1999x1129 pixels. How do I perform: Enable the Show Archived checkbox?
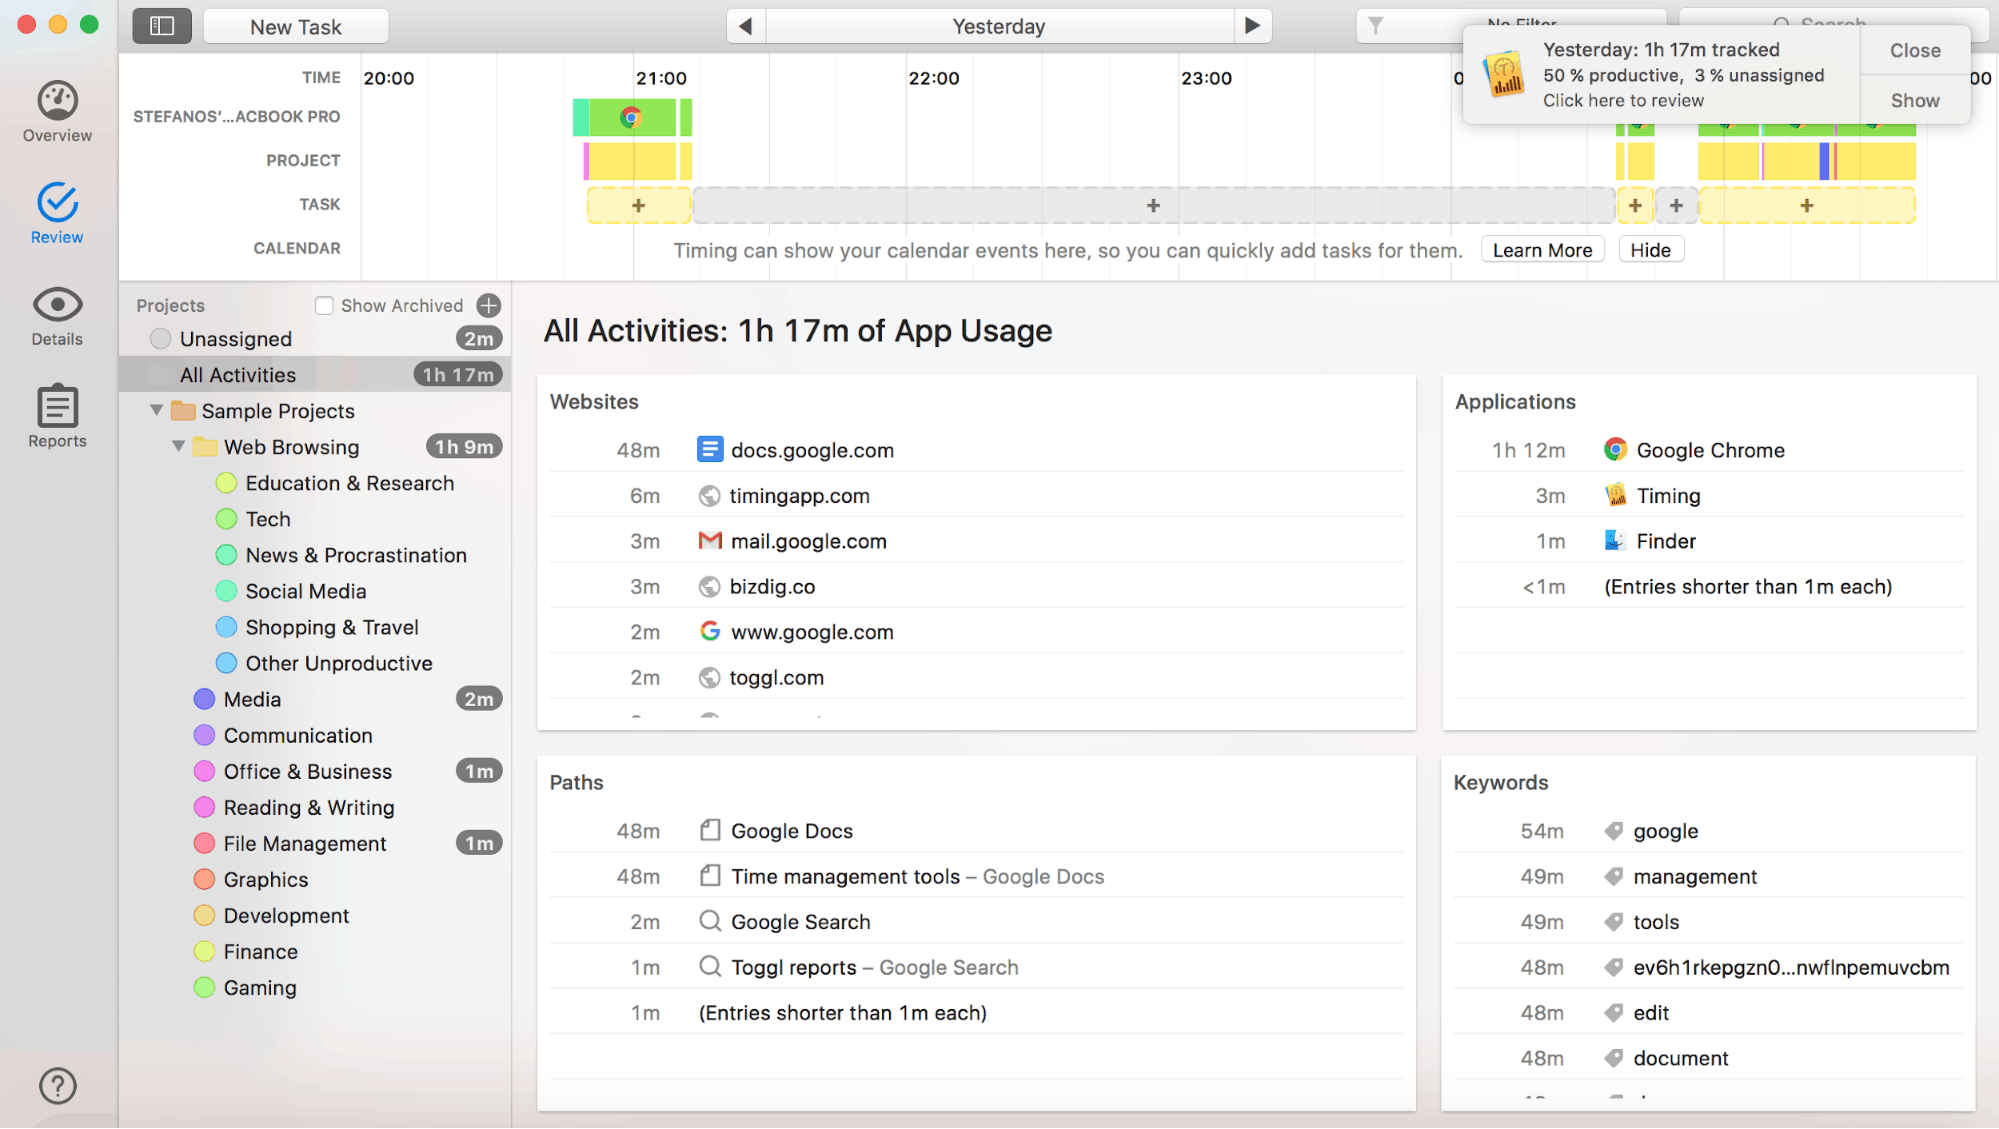tap(324, 305)
